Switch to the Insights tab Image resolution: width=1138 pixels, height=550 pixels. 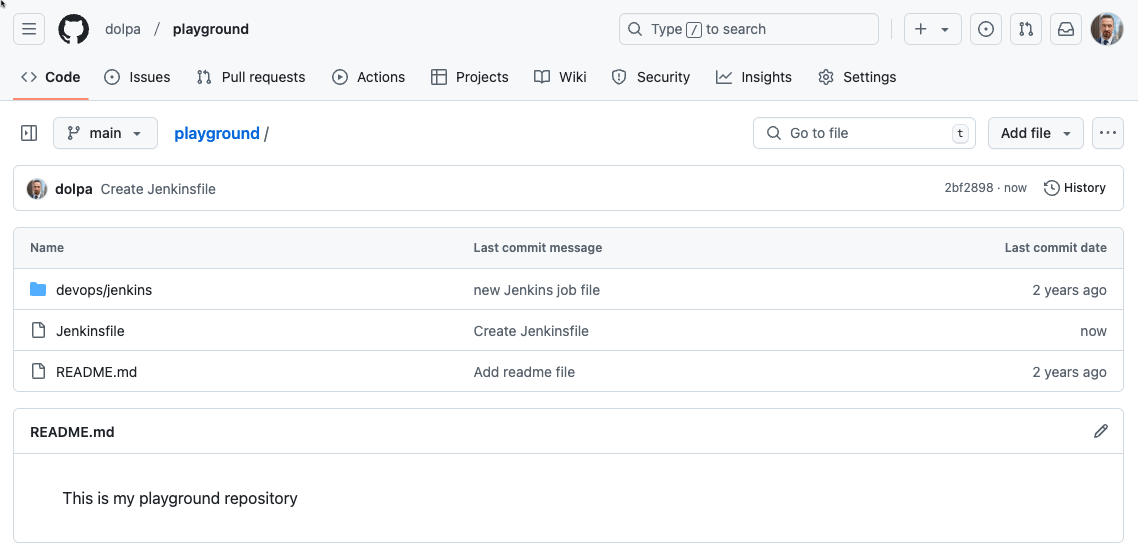point(754,77)
